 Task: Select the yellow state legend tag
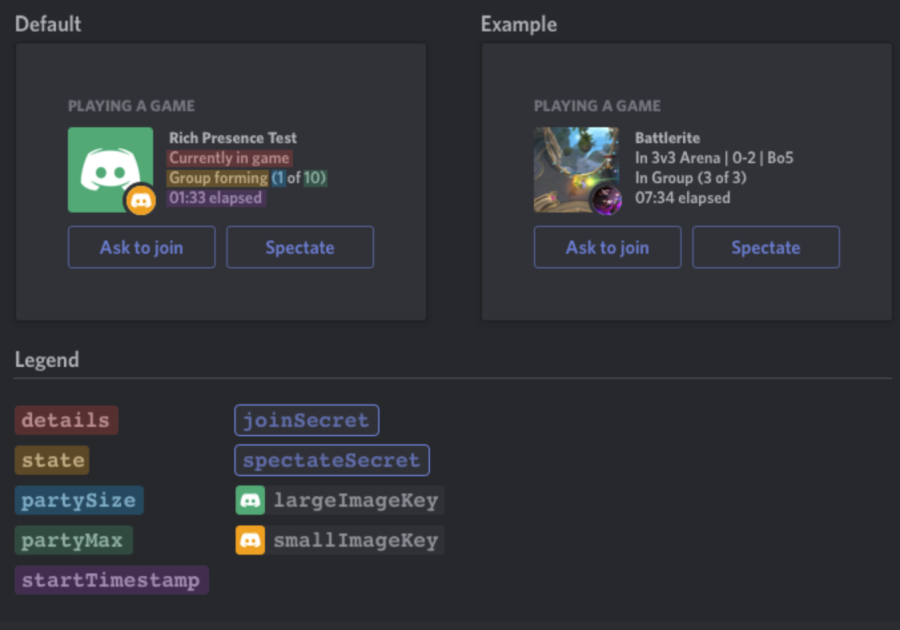pos(52,460)
